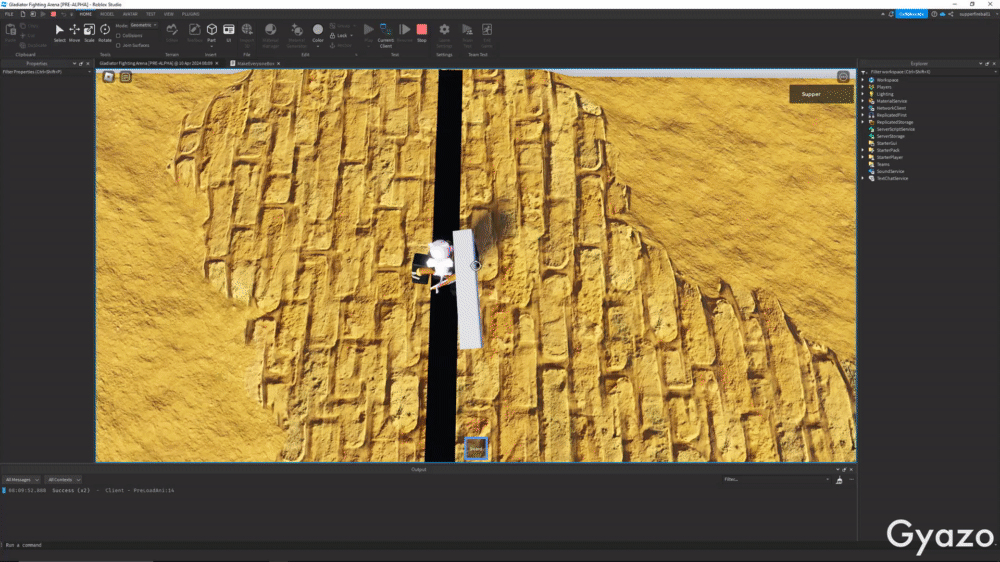Select SoundService in Explorer
The width and height of the screenshot is (1000, 562).
pos(890,172)
